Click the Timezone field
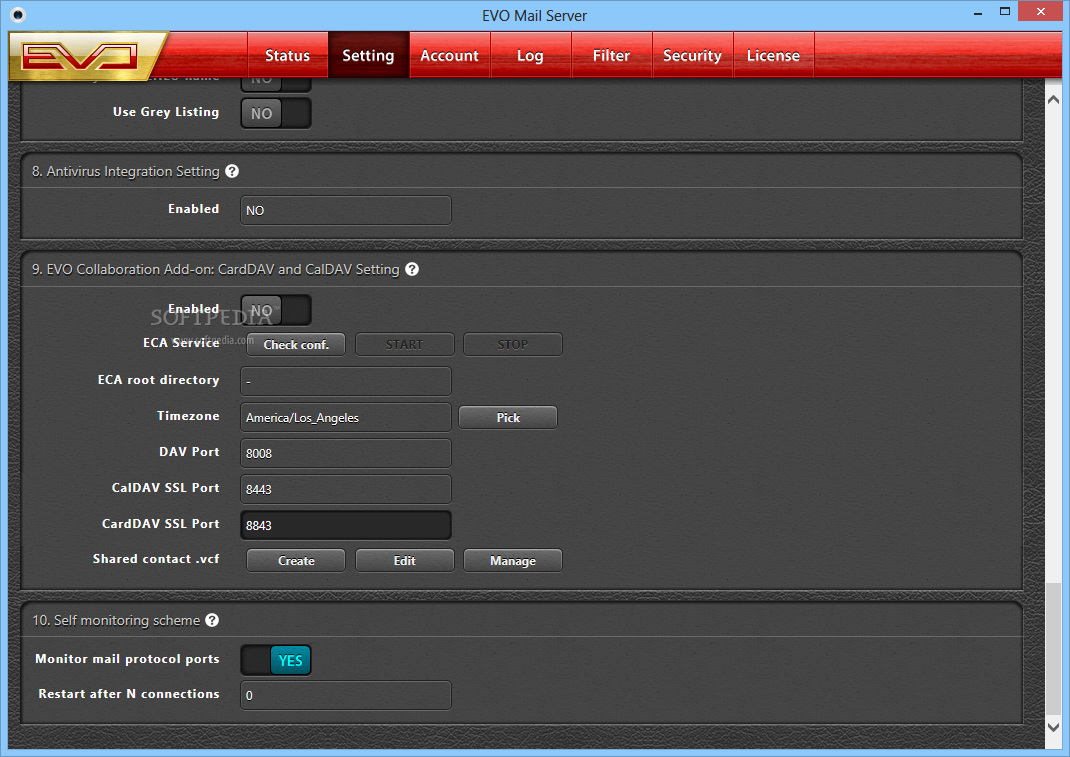 click(346, 417)
